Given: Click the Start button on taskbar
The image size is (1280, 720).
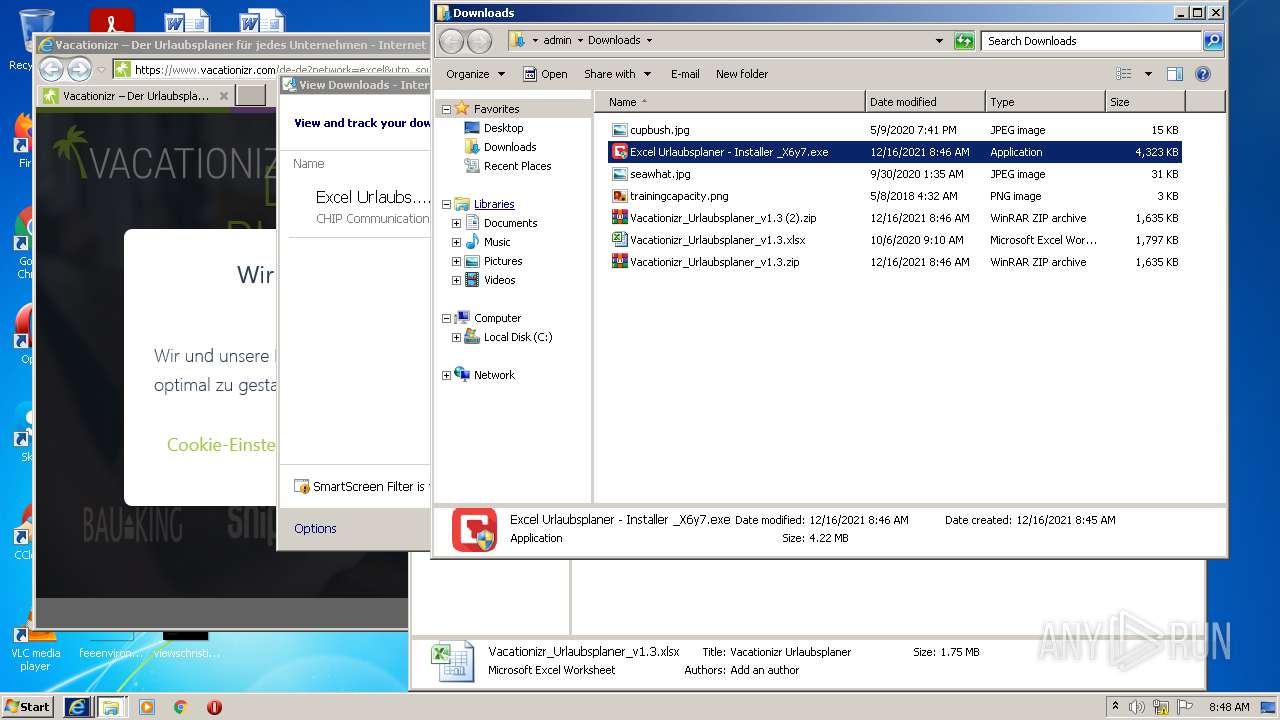Looking at the screenshot, I should point(27,706).
